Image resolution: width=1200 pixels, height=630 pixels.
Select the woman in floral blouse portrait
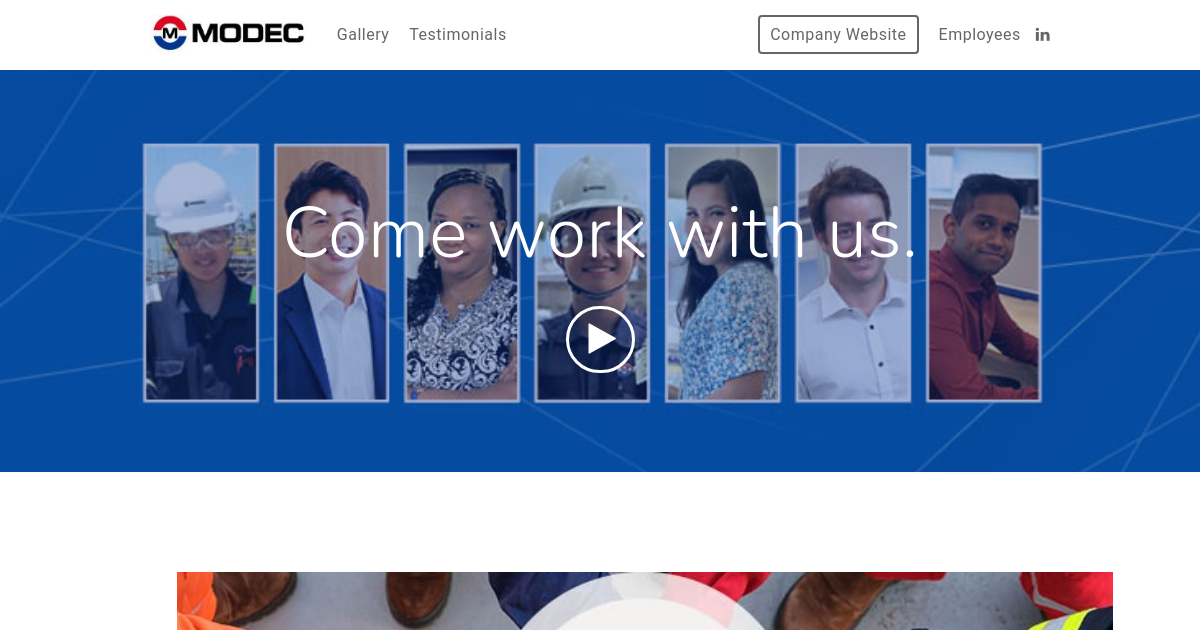[723, 273]
